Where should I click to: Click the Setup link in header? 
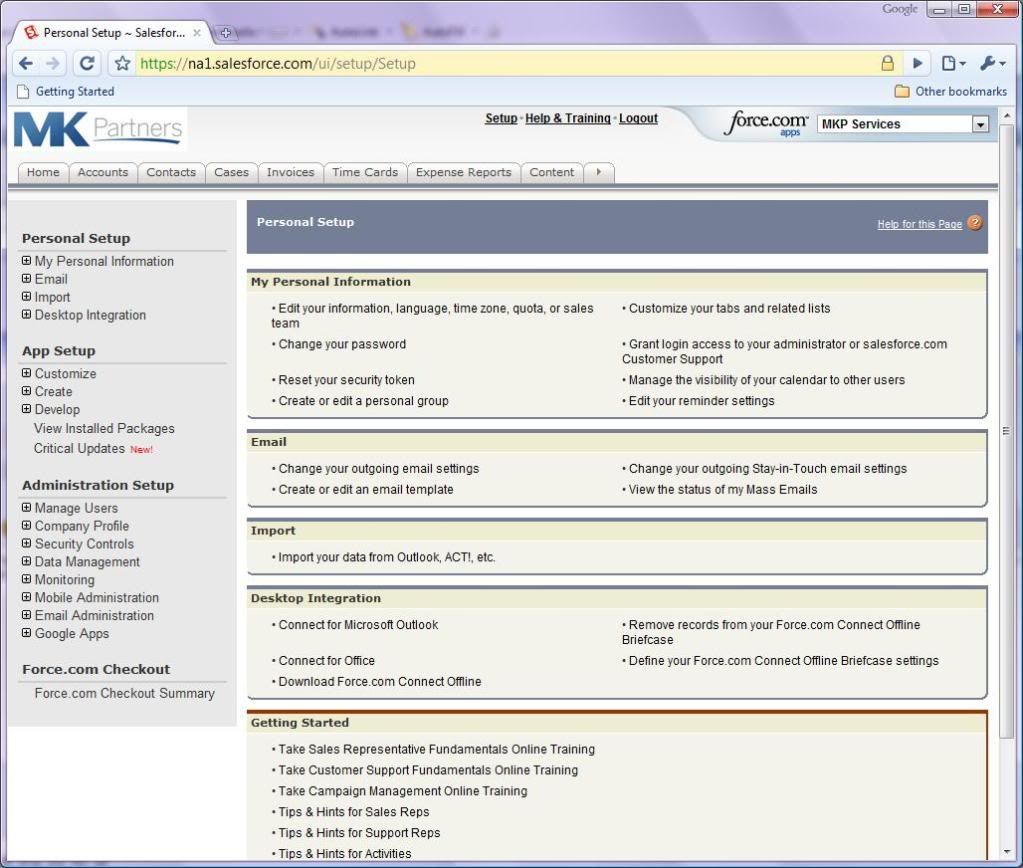point(501,118)
